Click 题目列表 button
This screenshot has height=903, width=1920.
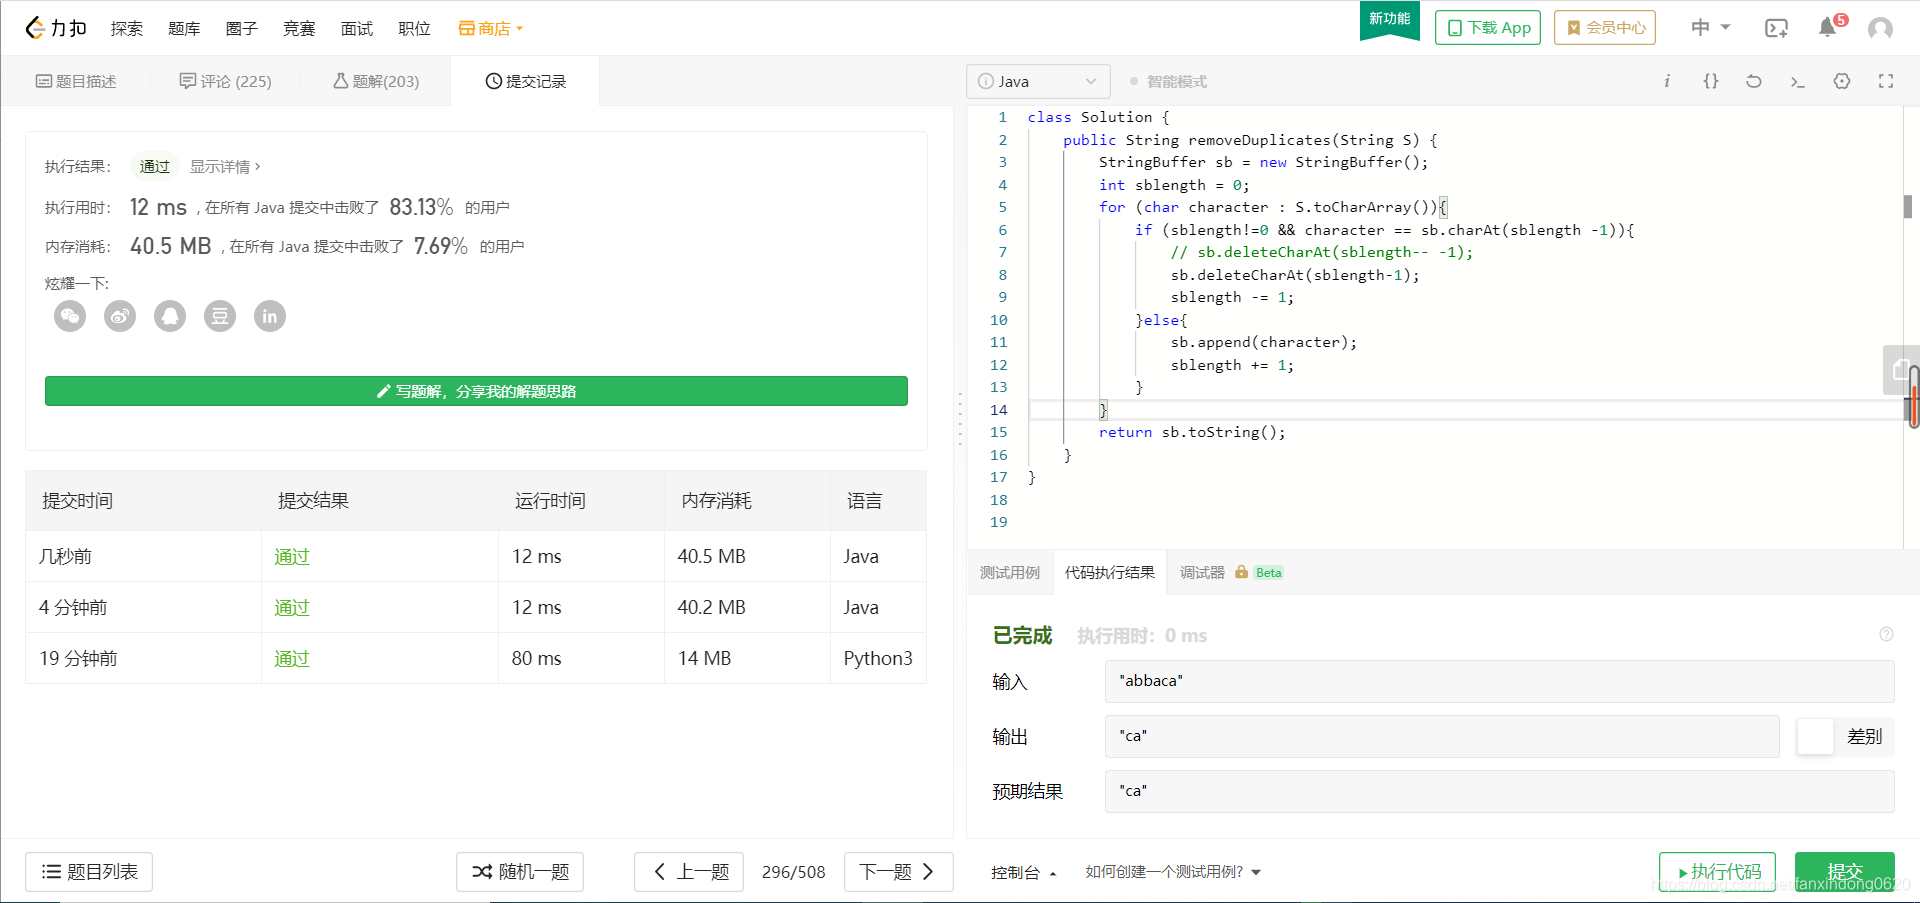[89, 872]
